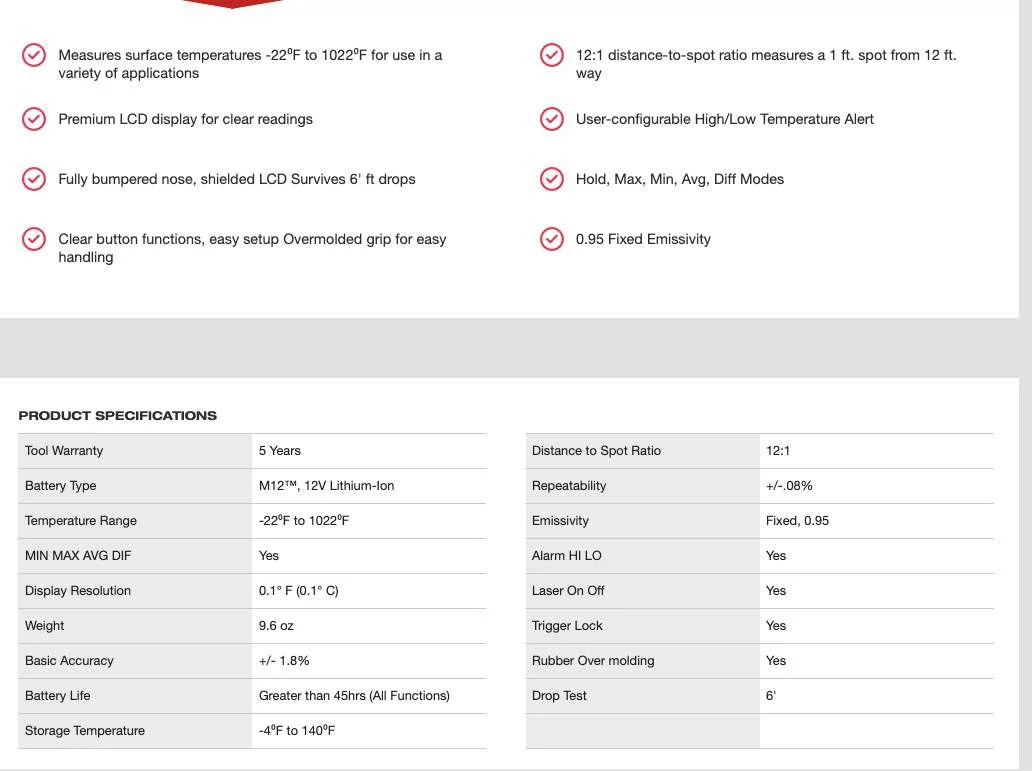Click checkmark icon beside Hold, Max, Min modes

[552, 179]
